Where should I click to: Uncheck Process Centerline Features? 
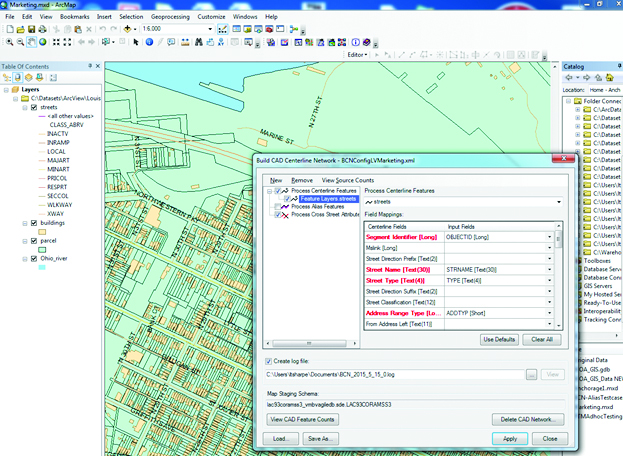[278, 191]
